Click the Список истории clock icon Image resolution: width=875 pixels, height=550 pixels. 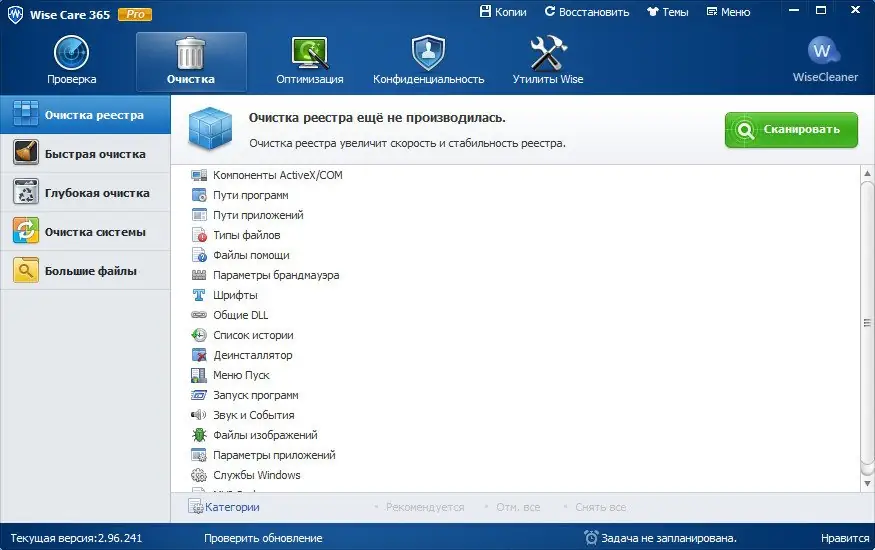coord(199,335)
